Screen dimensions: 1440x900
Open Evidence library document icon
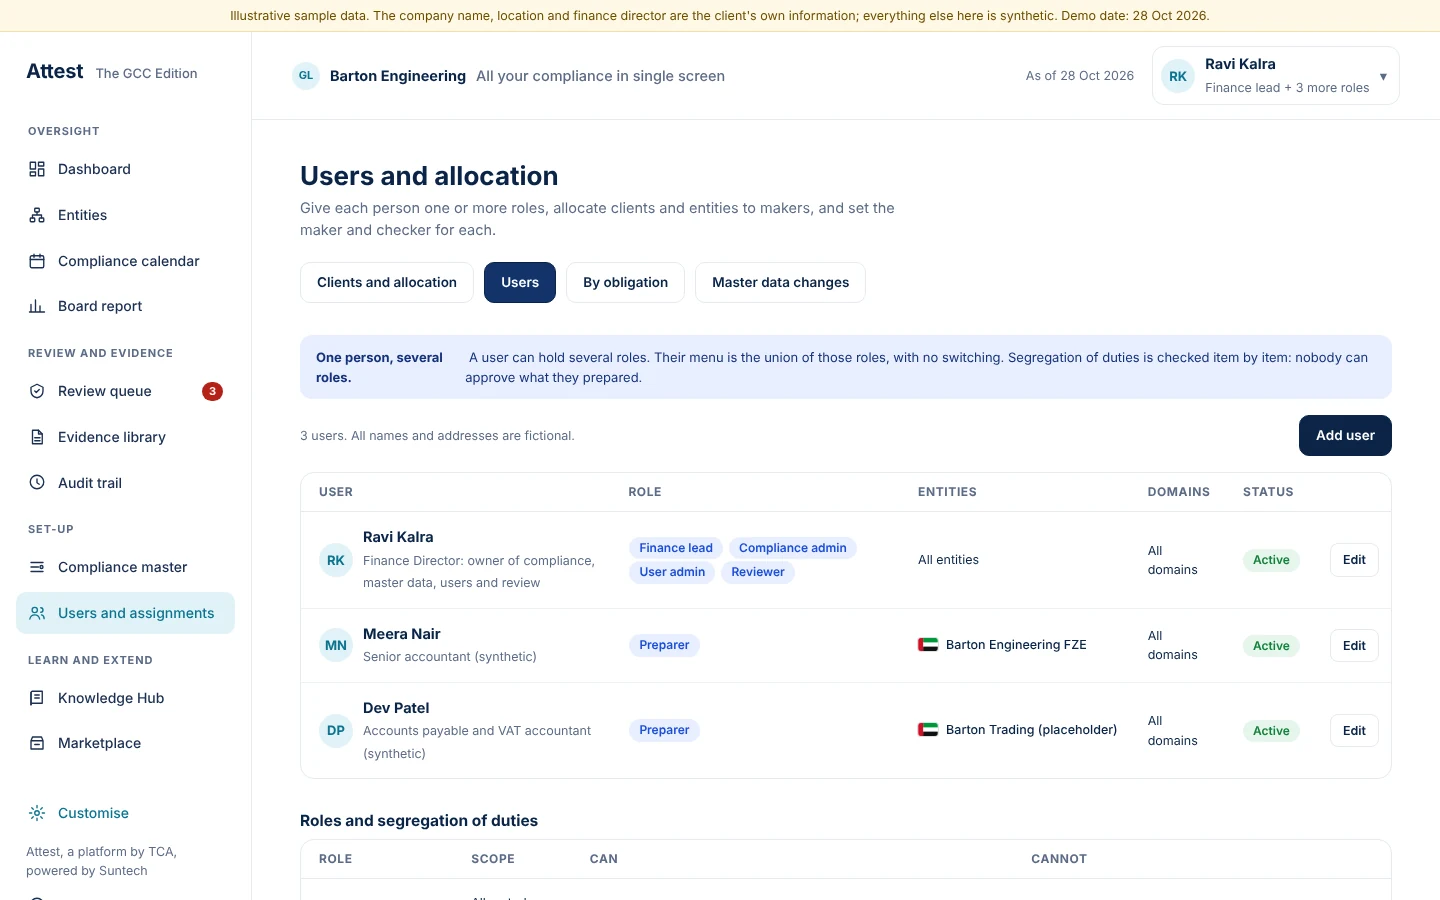pyautogui.click(x=37, y=437)
